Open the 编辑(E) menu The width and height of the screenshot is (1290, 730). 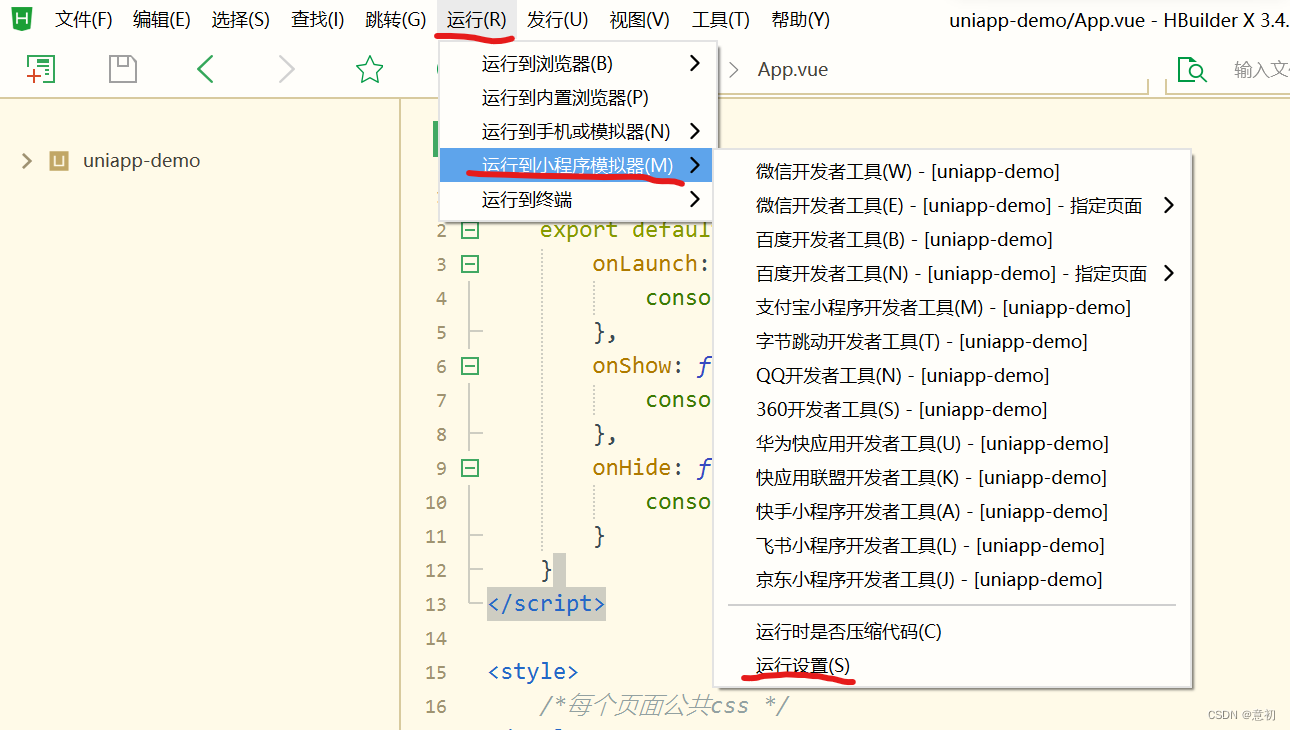tap(162, 20)
